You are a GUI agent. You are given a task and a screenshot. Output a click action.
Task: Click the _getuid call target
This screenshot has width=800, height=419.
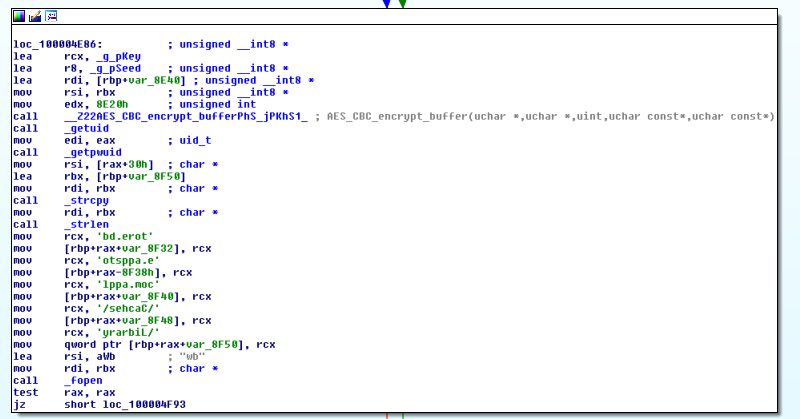[x=86, y=129]
